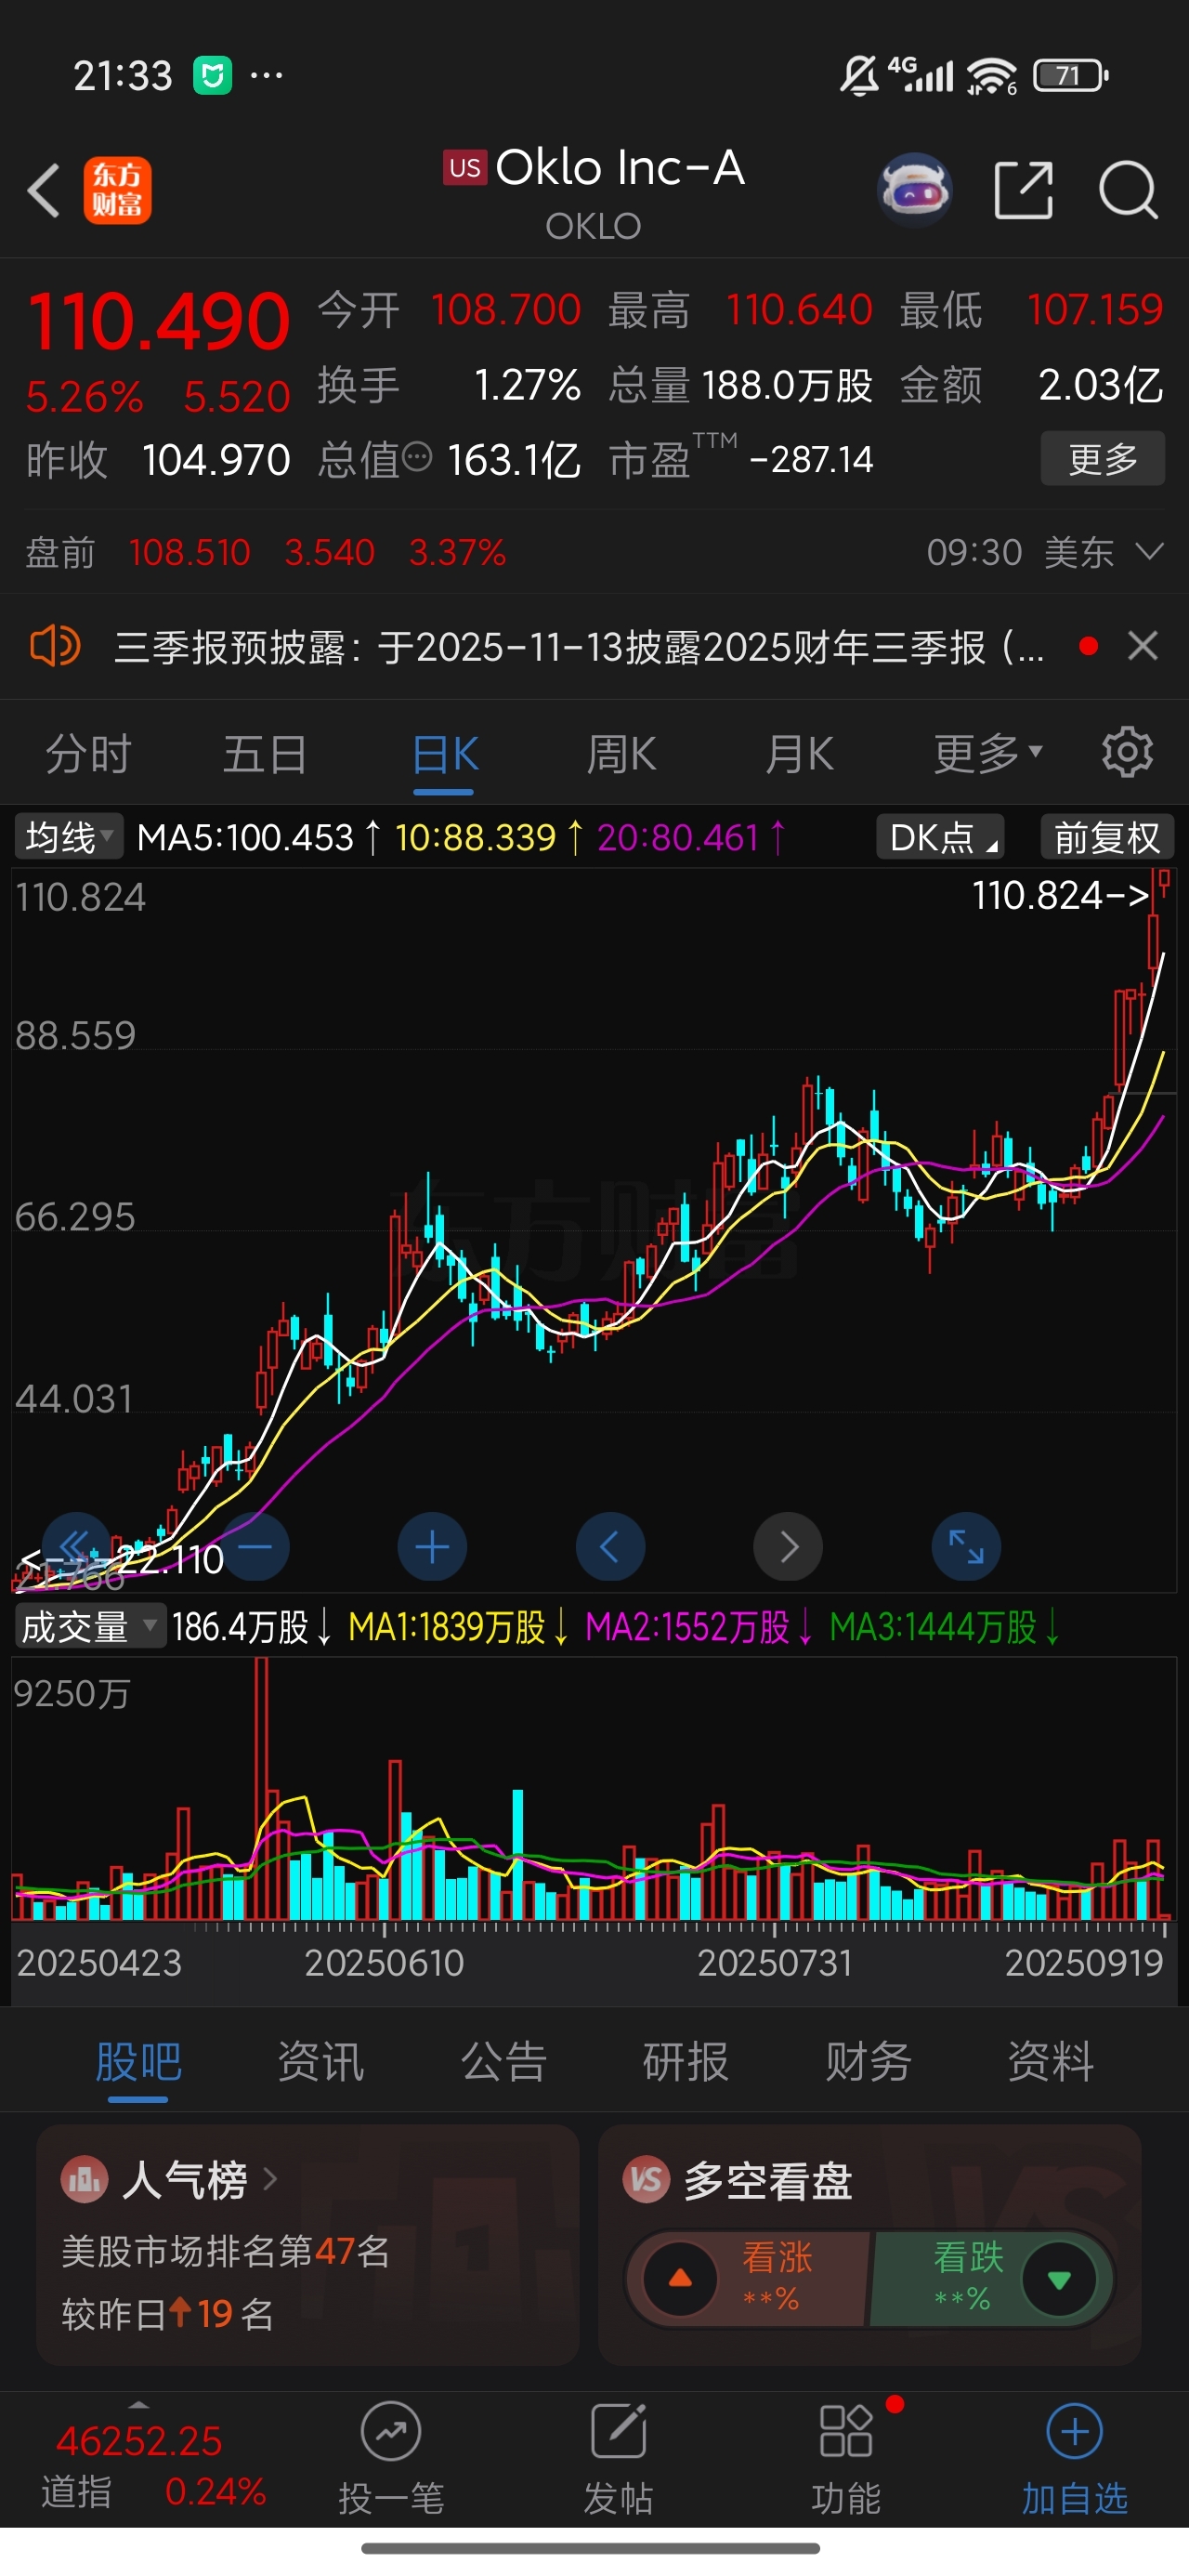Tap the double-left rewind chart button
Image resolution: width=1189 pixels, height=2576 pixels.
pyautogui.click(x=76, y=1547)
